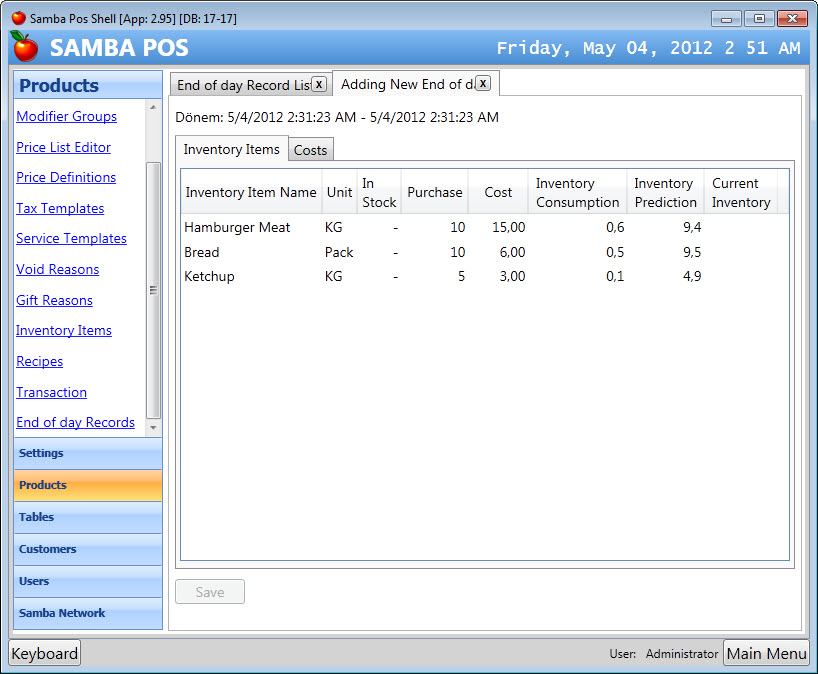Click the Dönem period date text
The image size is (818, 674).
tap(337, 117)
